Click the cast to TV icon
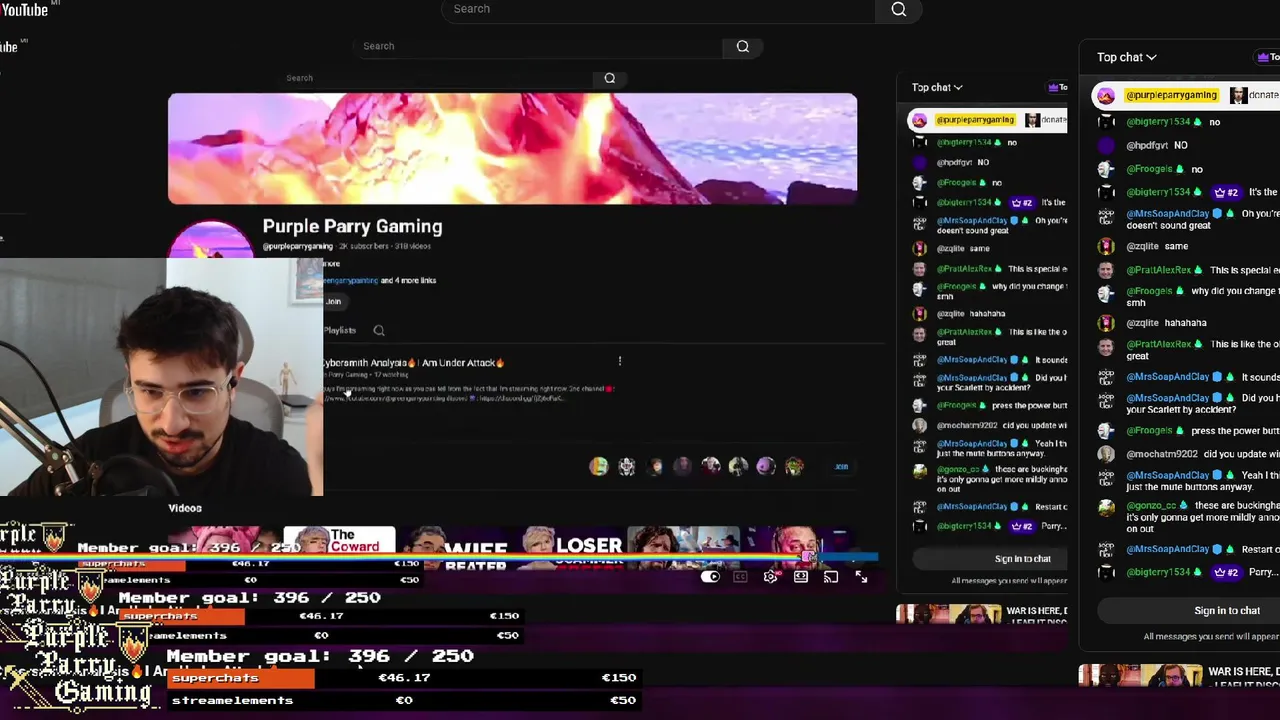Screen dimensions: 1280x720 point(831,577)
